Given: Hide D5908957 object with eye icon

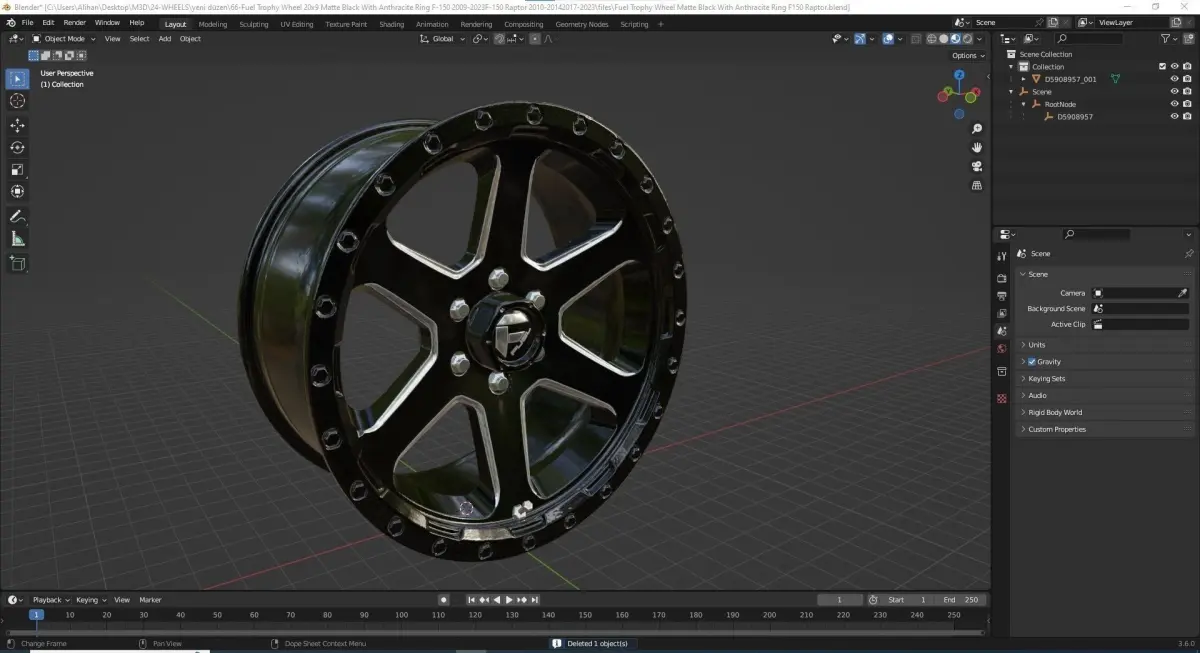Looking at the screenshot, I should click(x=1175, y=116).
